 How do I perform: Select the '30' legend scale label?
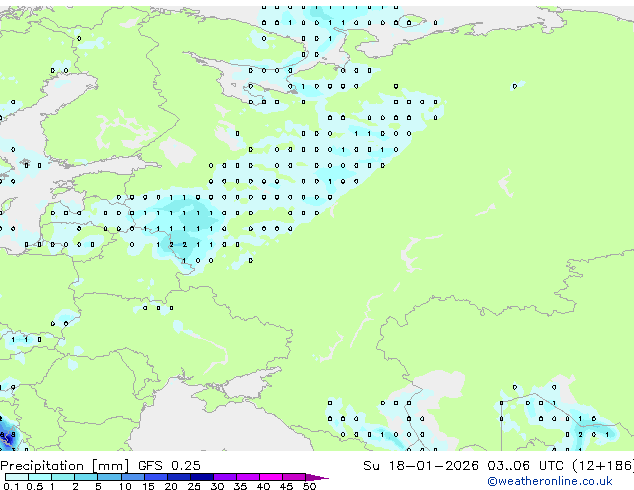click(217, 486)
